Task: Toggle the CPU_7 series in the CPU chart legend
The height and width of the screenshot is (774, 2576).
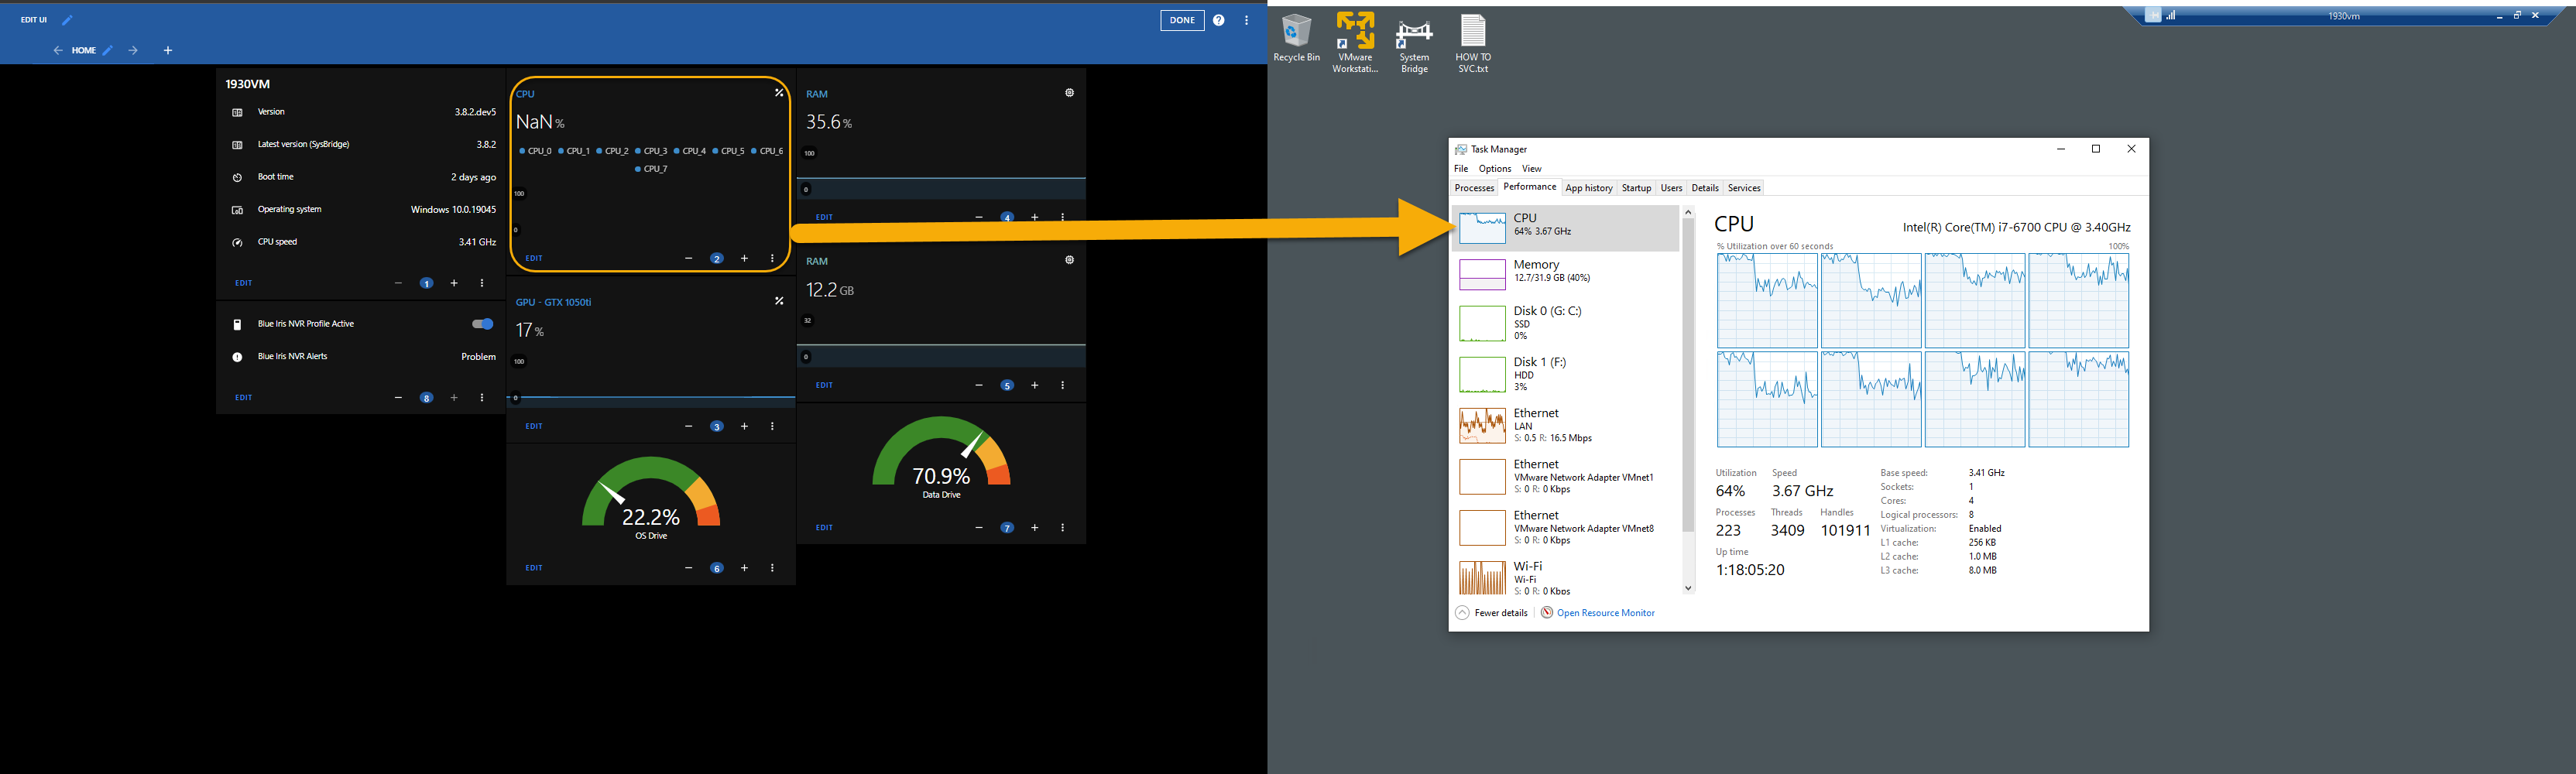Action: click(651, 168)
